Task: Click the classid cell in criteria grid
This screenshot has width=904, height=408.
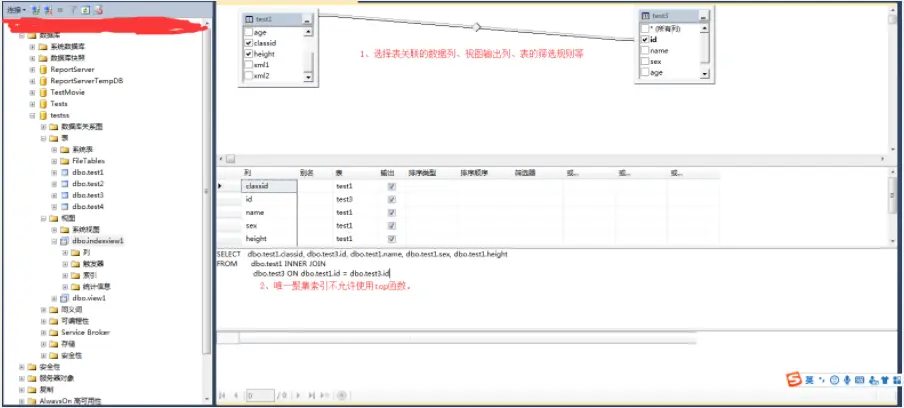Action: click(269, 186)
